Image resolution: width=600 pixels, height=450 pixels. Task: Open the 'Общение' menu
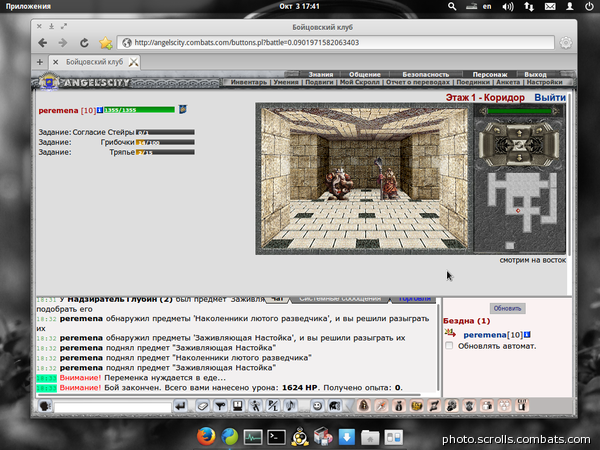(x=365, y=74)
